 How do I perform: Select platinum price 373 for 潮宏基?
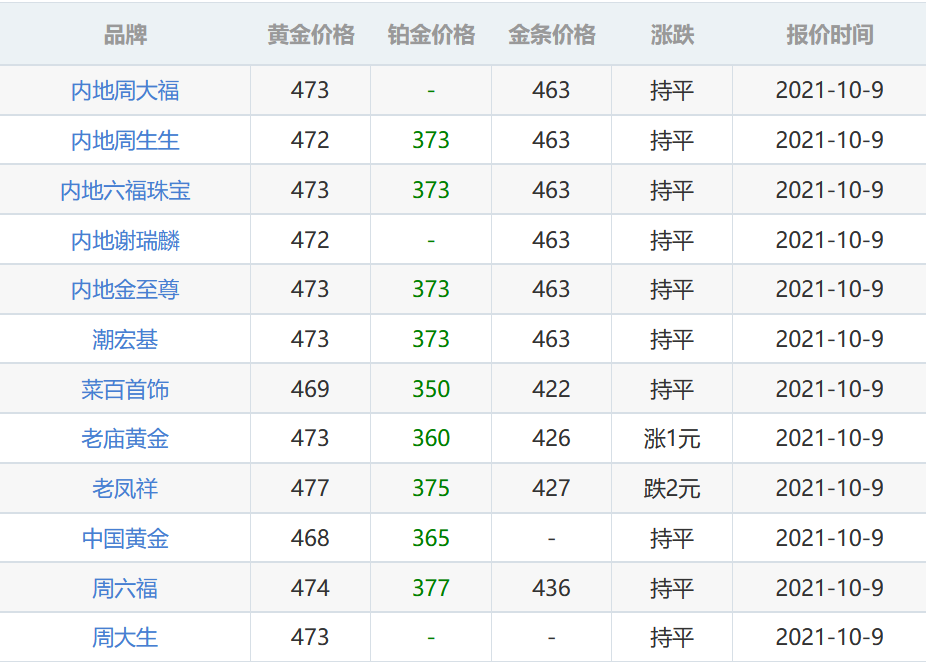coord(431,340)
